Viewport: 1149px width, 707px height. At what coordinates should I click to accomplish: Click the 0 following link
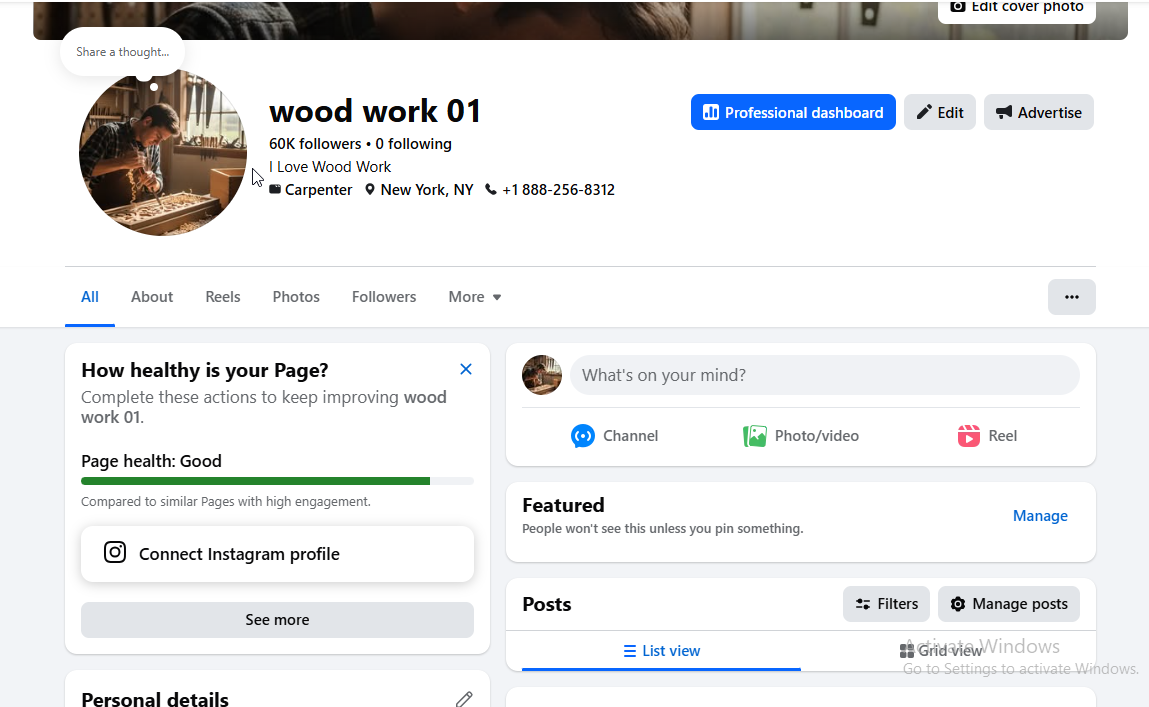(x=413, y=144)
